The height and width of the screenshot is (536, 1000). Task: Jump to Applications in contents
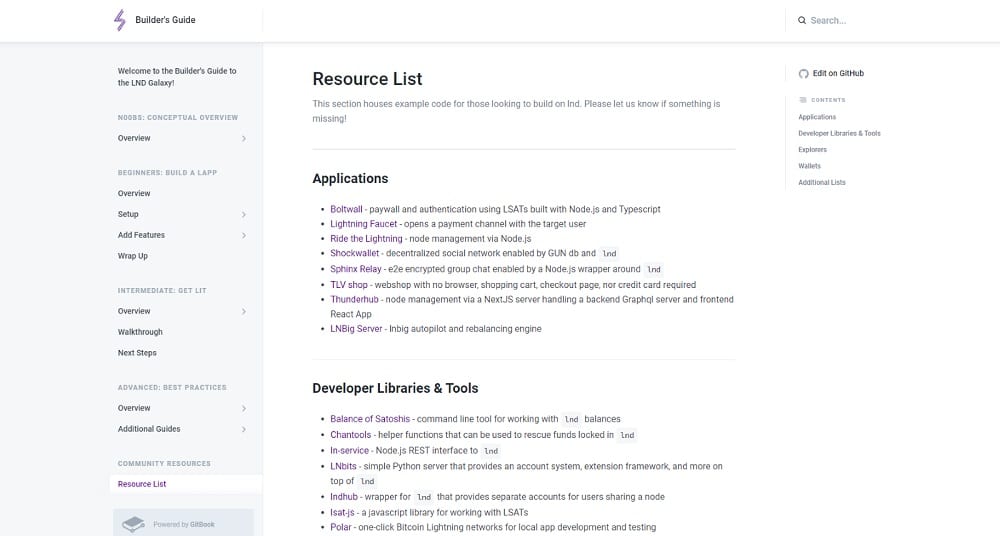click(x=817, y=117)
